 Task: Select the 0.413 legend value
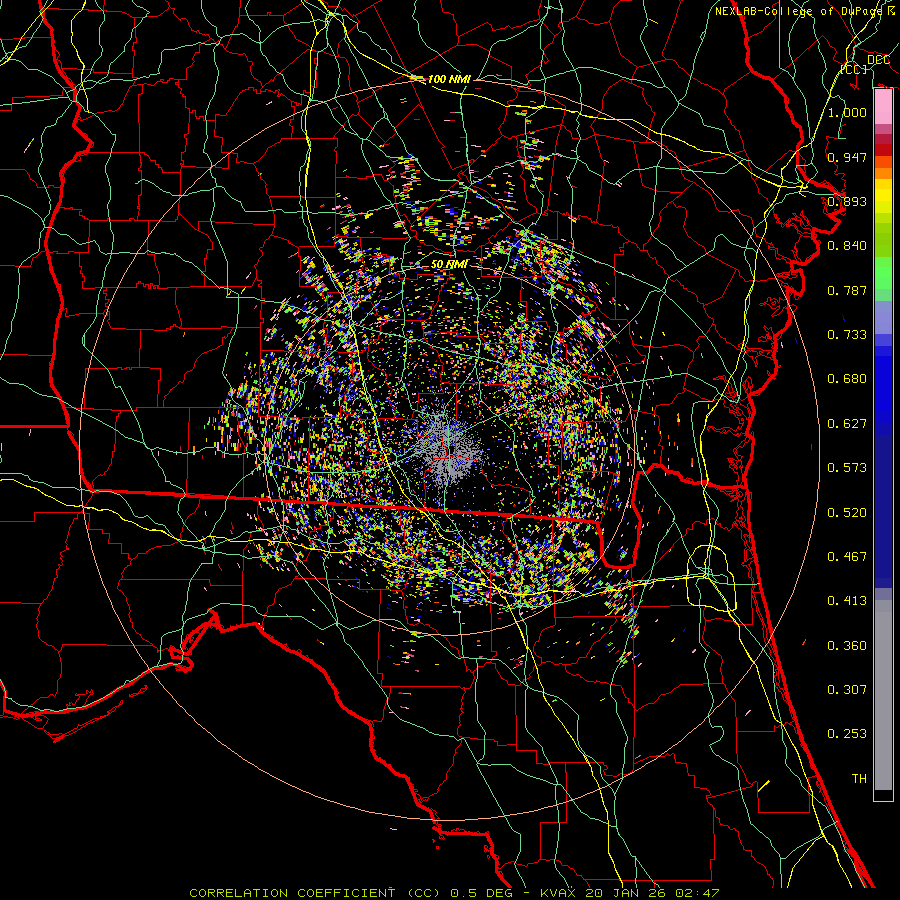847,600
